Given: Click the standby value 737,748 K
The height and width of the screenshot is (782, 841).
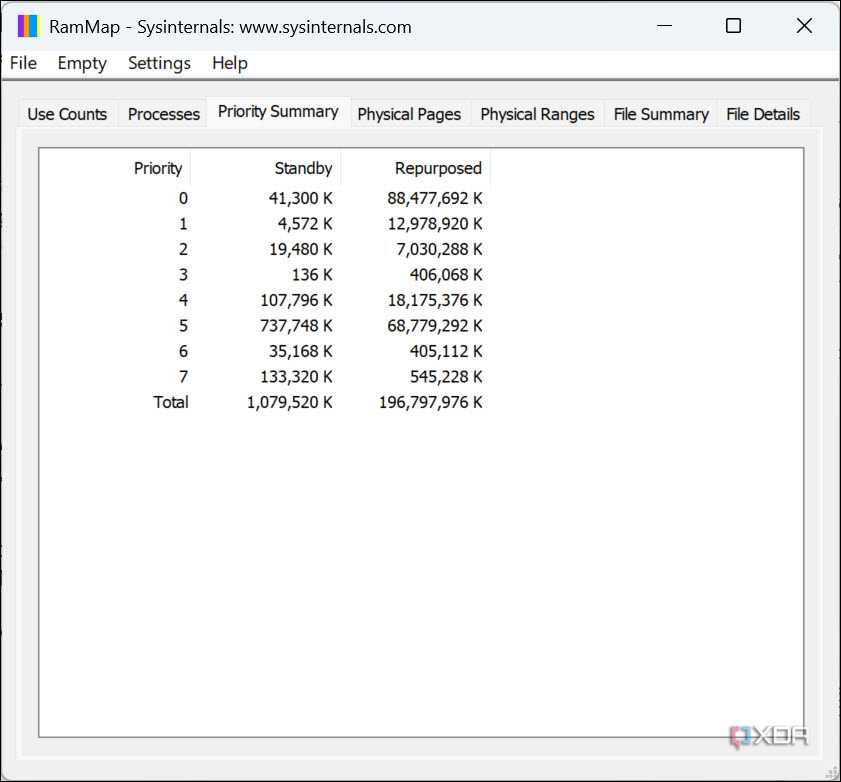Looking at the screenshot, I should (297, 326).
